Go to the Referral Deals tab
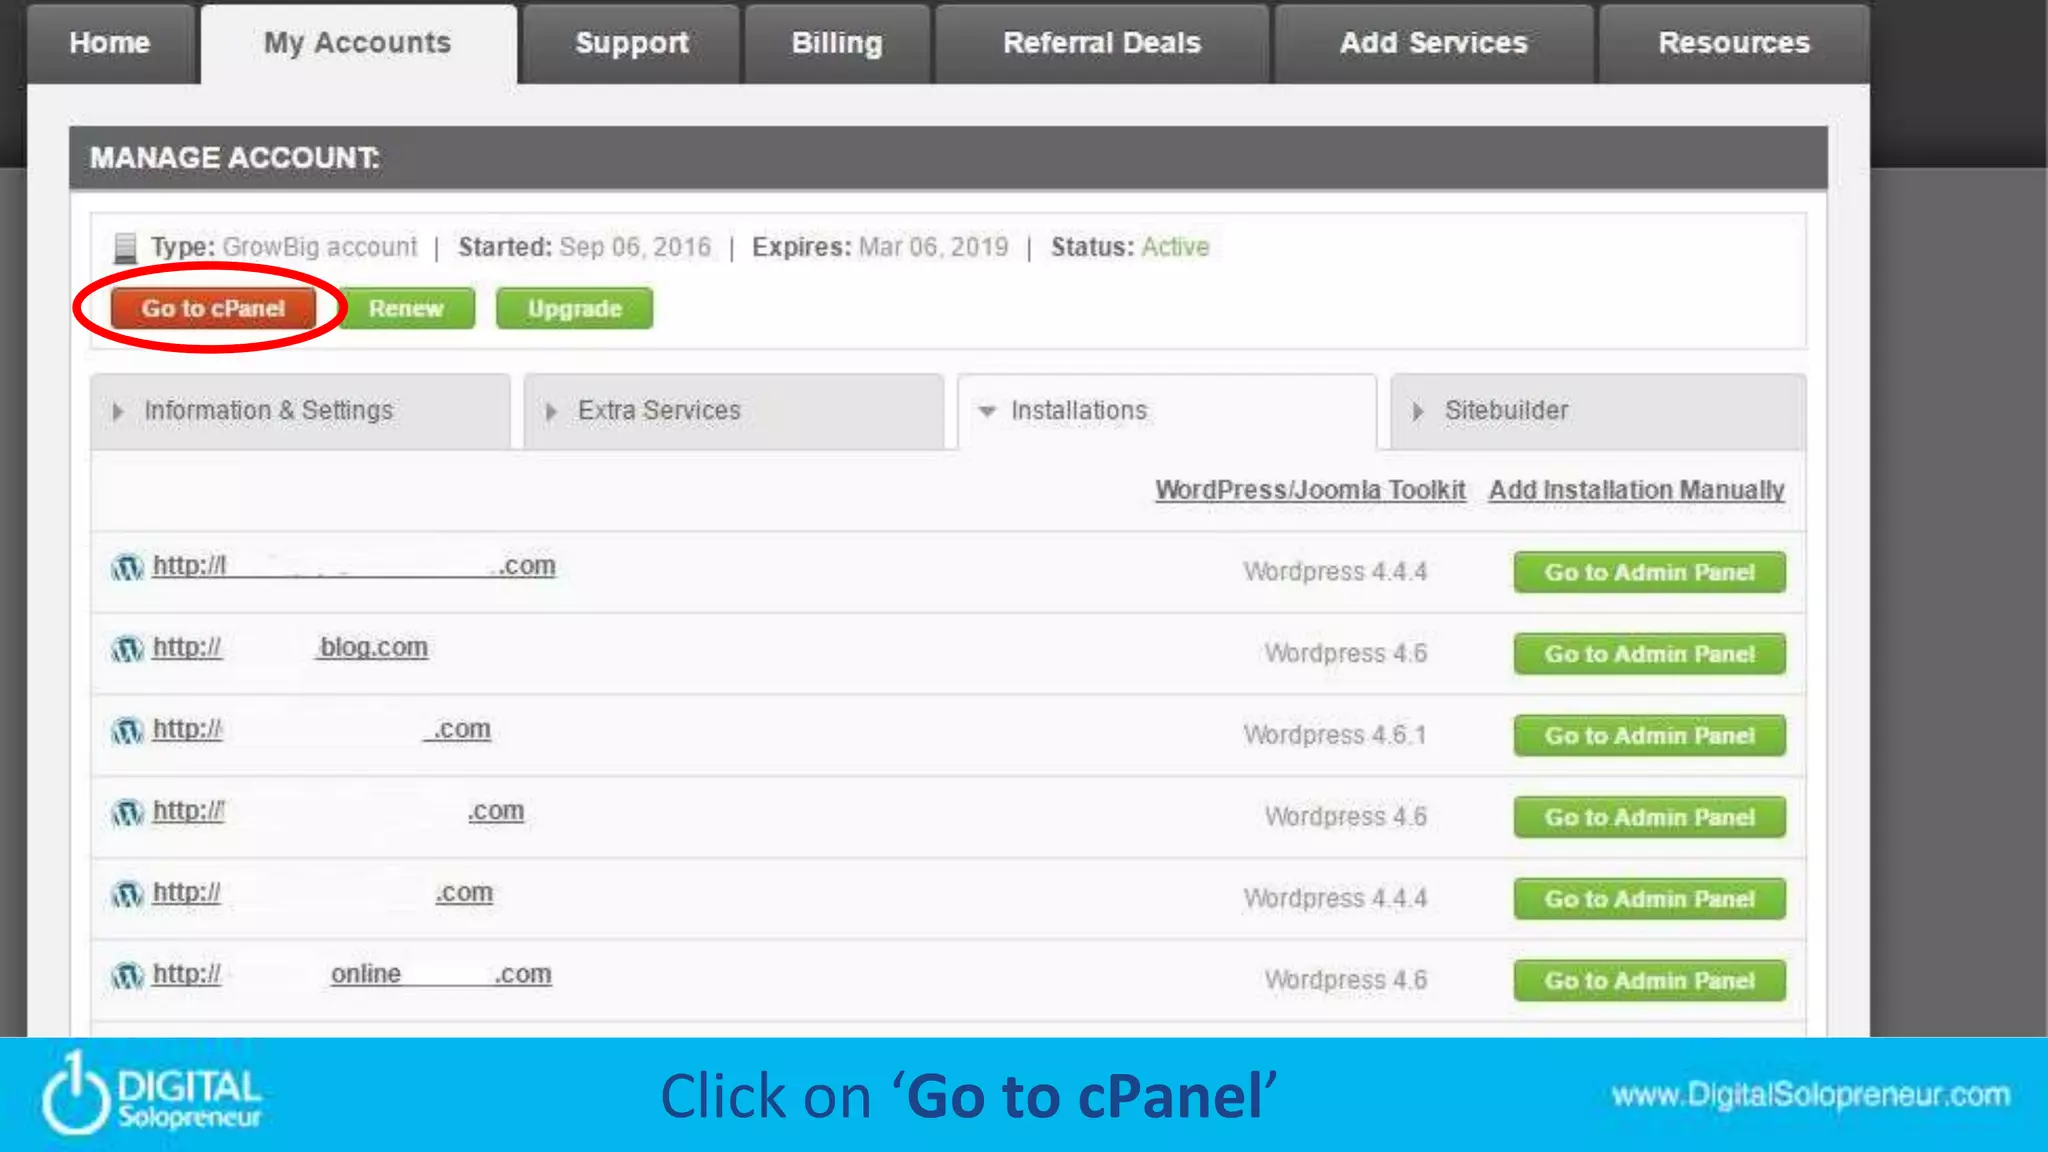The image size is (2048, 1152). (x=1102, y=43)
